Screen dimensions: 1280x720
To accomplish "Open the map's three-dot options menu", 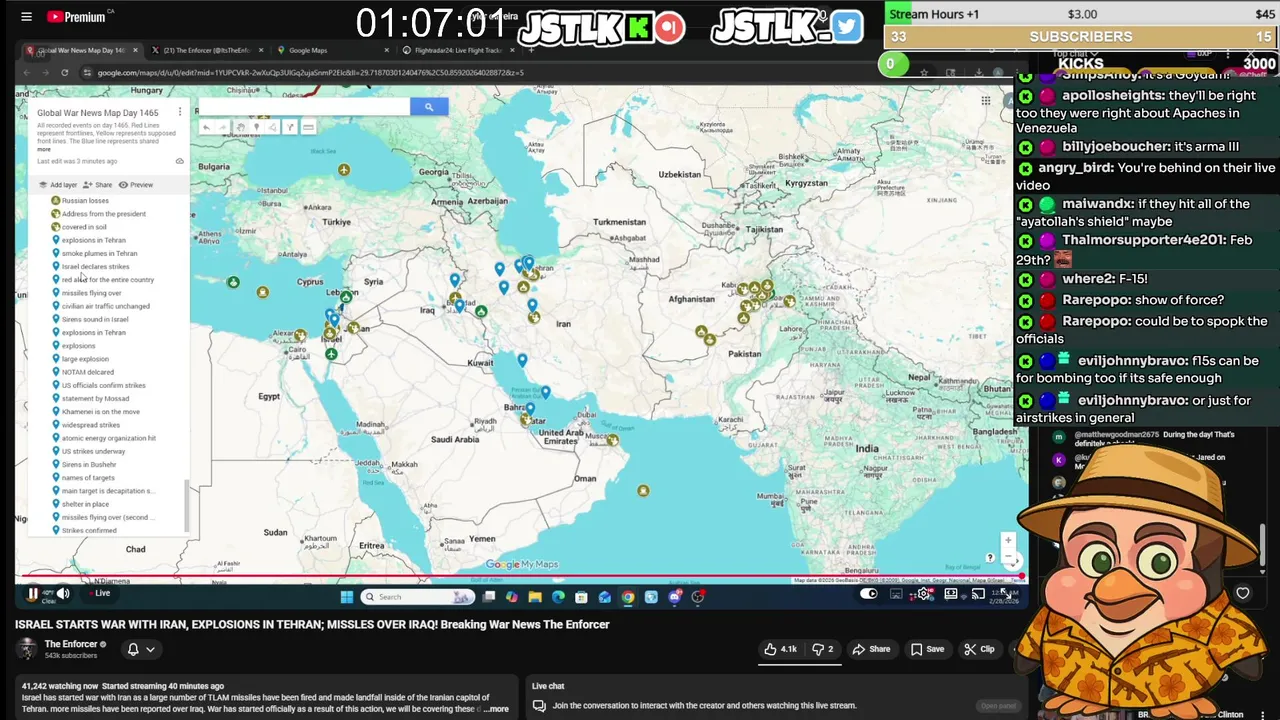I will 180,112.
